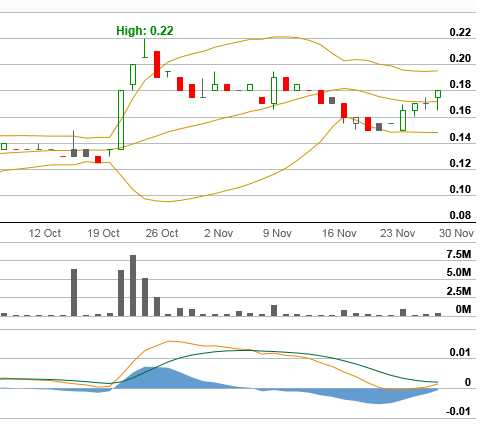Click the High: 0.22 price label
This screenshot has width=496, height=424.
click(x=145, y=31)
